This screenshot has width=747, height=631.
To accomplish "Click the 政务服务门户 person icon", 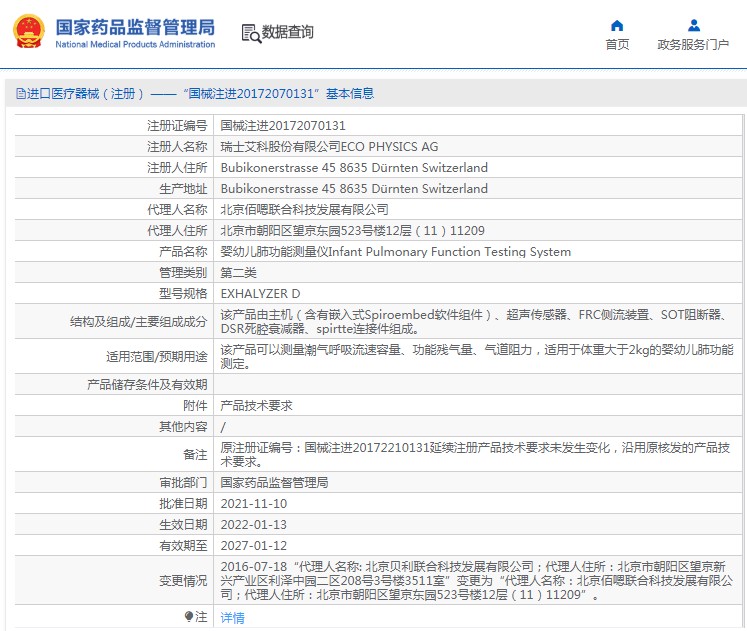I will 694,25.
